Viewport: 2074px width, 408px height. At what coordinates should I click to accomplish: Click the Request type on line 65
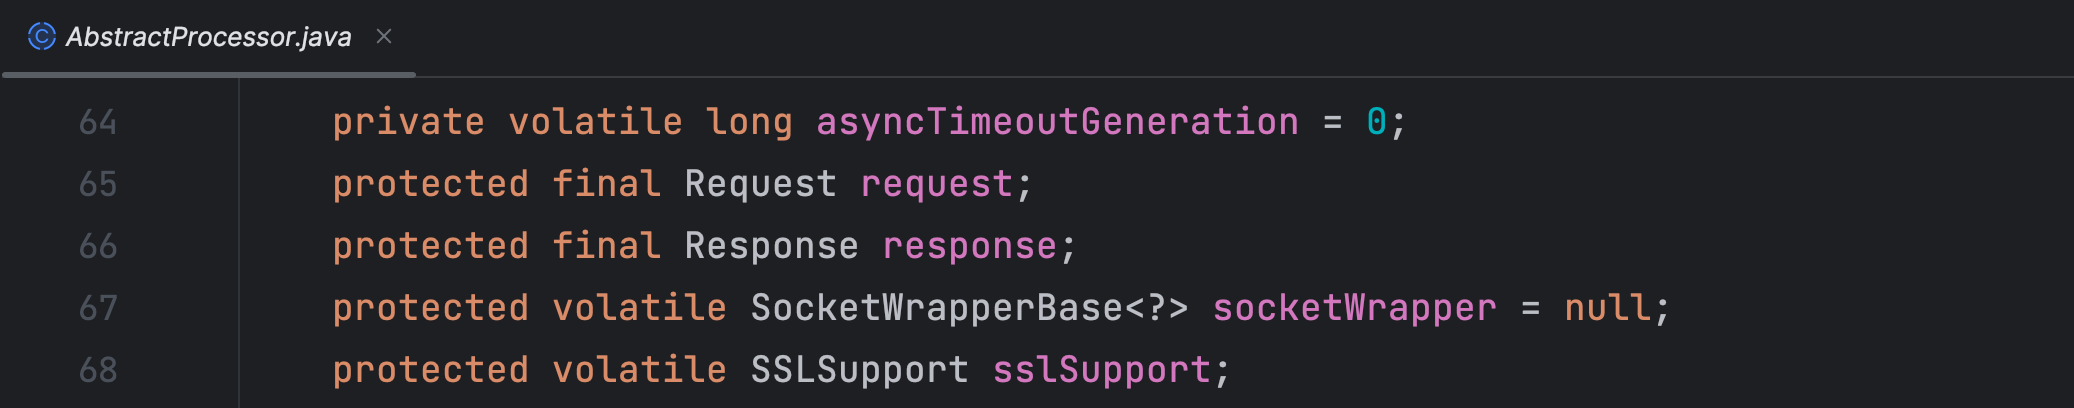tap(760, 184)
